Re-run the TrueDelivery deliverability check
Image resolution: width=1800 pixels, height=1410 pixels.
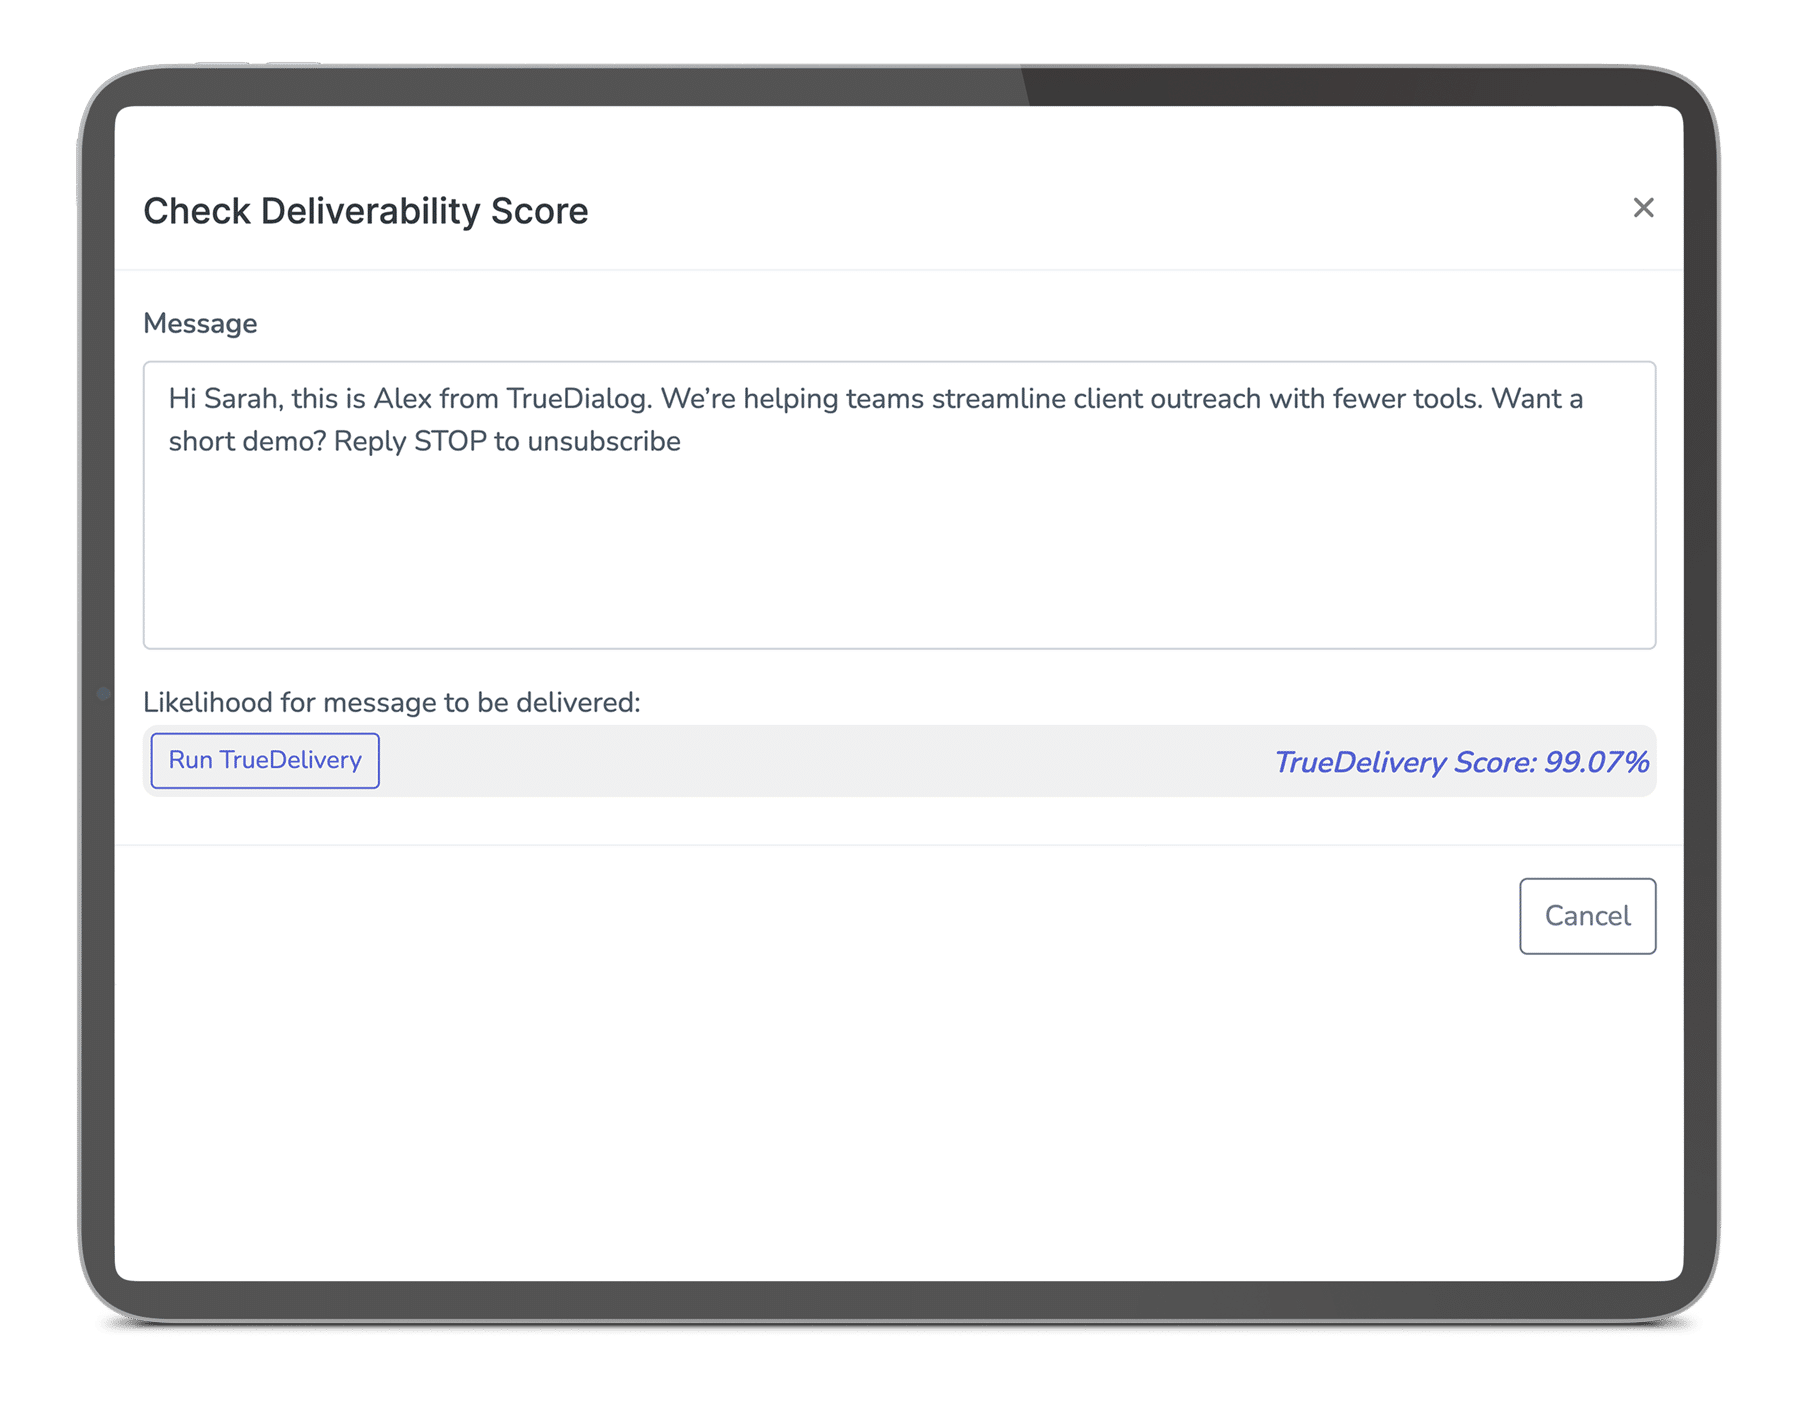[x=263, y=760]
